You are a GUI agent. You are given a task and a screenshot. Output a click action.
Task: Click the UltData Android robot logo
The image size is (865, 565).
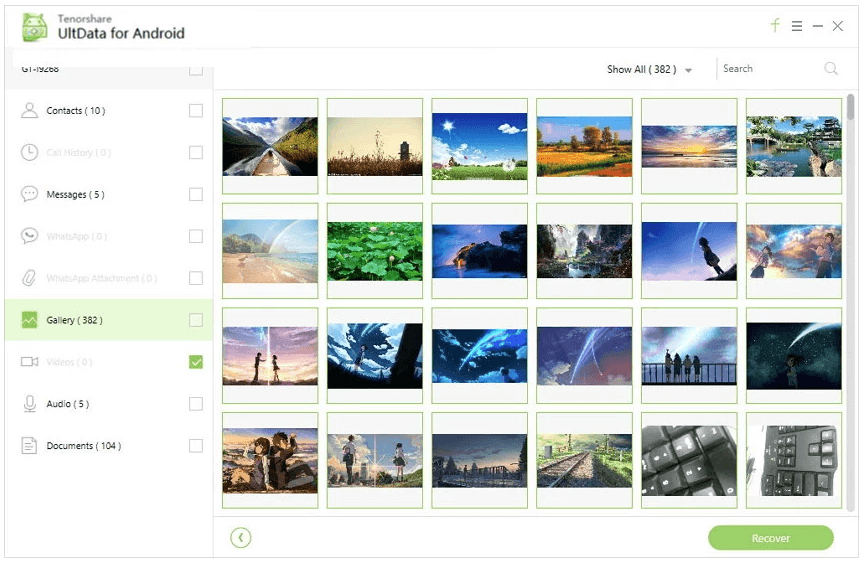coord(35,27)
